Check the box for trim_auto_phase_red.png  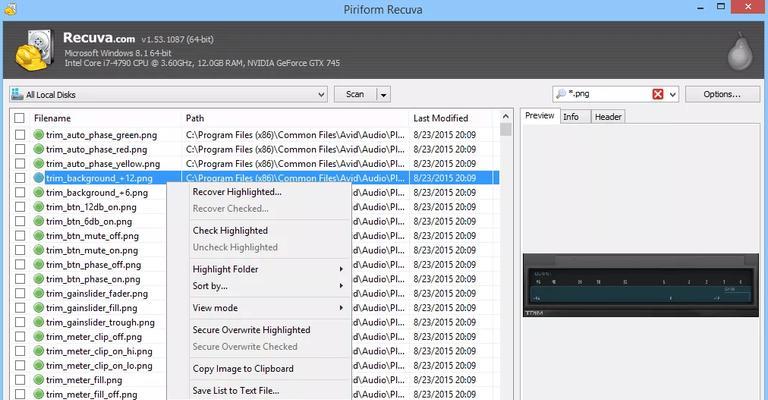click(x=20, y=149)
